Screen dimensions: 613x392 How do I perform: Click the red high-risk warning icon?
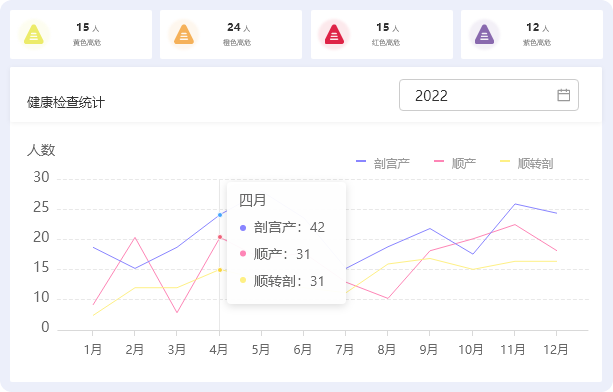334,34
